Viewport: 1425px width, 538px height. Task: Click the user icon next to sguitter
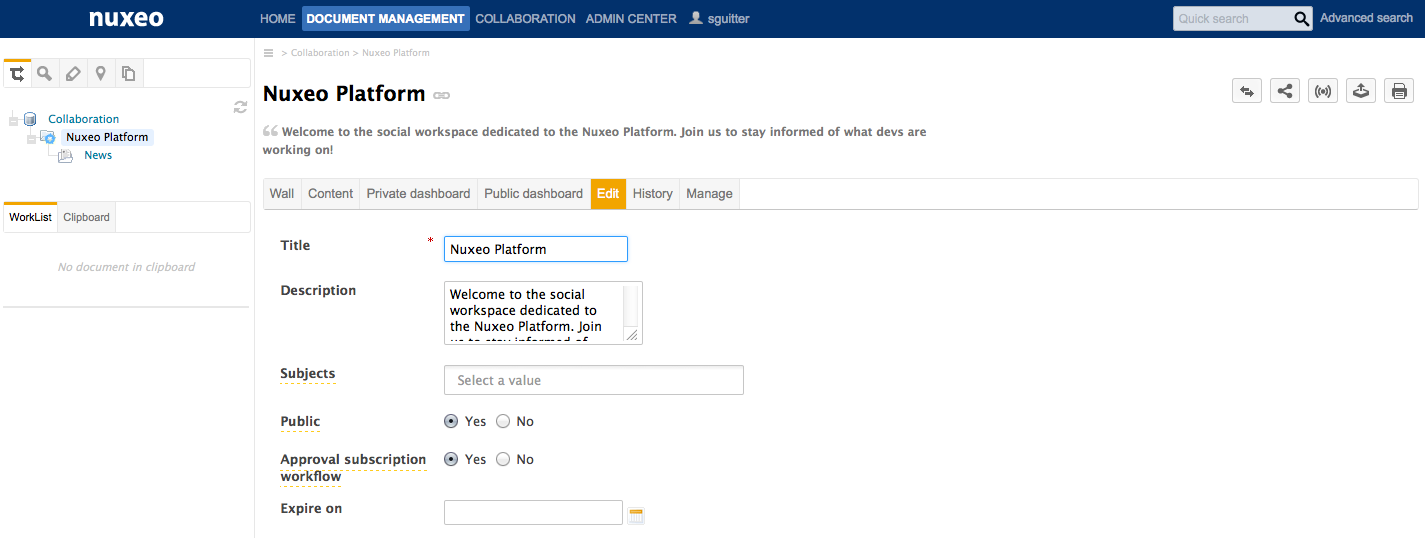[x=697, y=18]
